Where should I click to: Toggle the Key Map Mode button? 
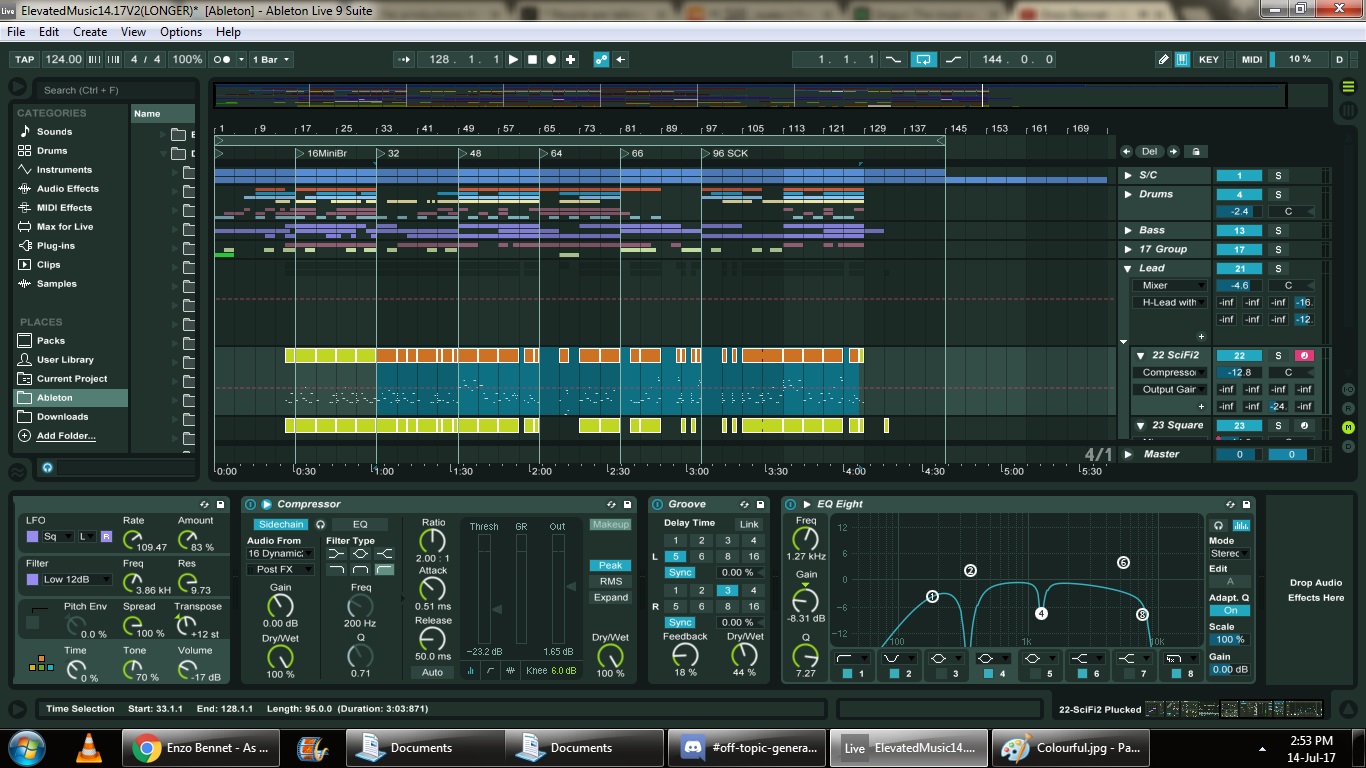coord(1209,59)
